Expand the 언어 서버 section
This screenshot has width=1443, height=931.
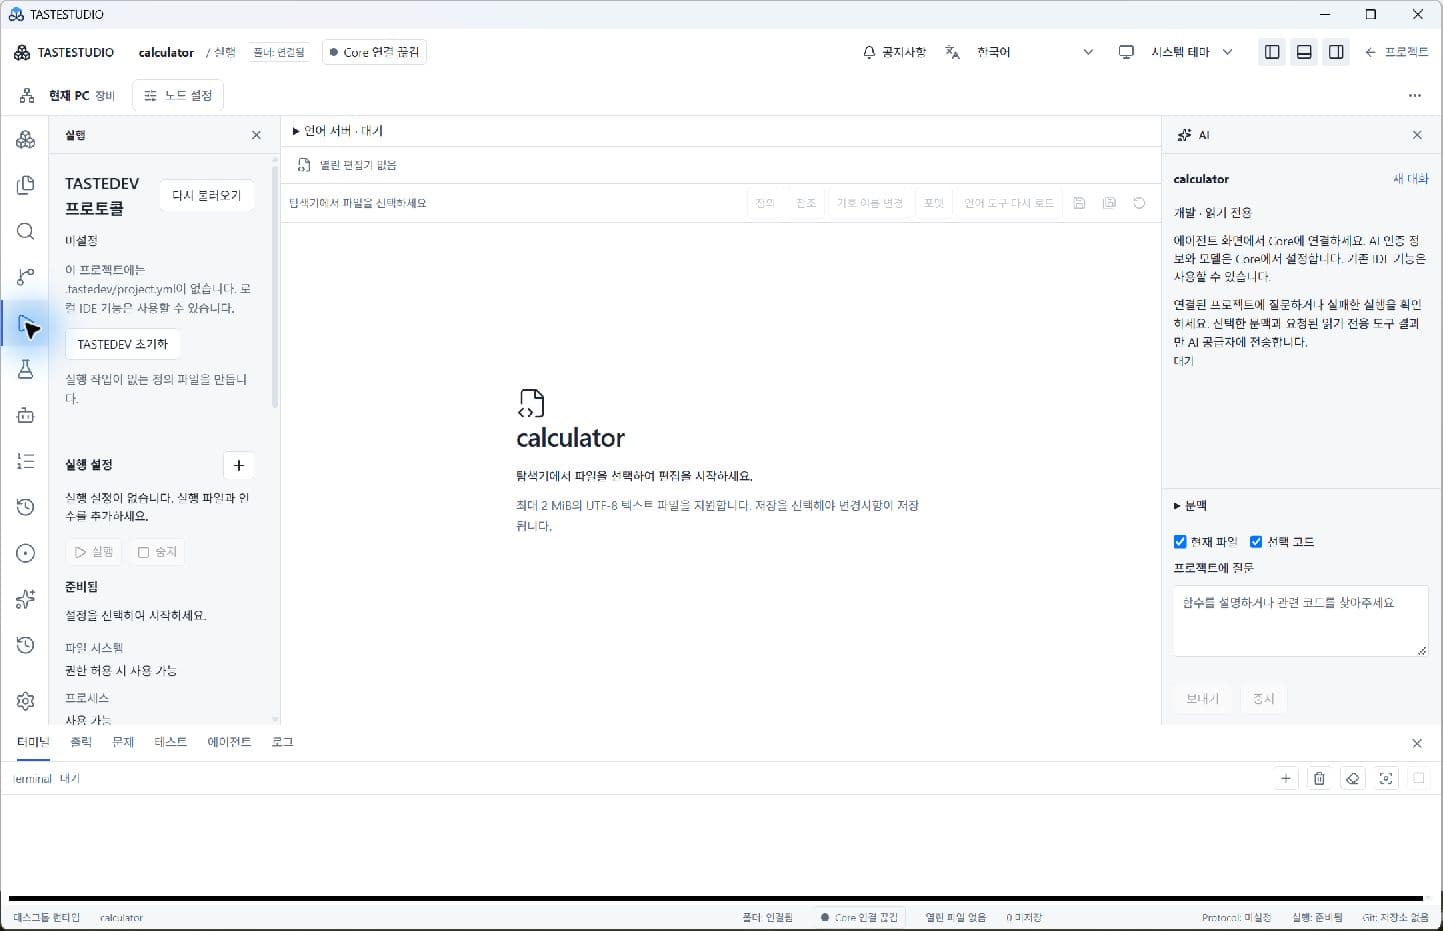pos(337,131)
